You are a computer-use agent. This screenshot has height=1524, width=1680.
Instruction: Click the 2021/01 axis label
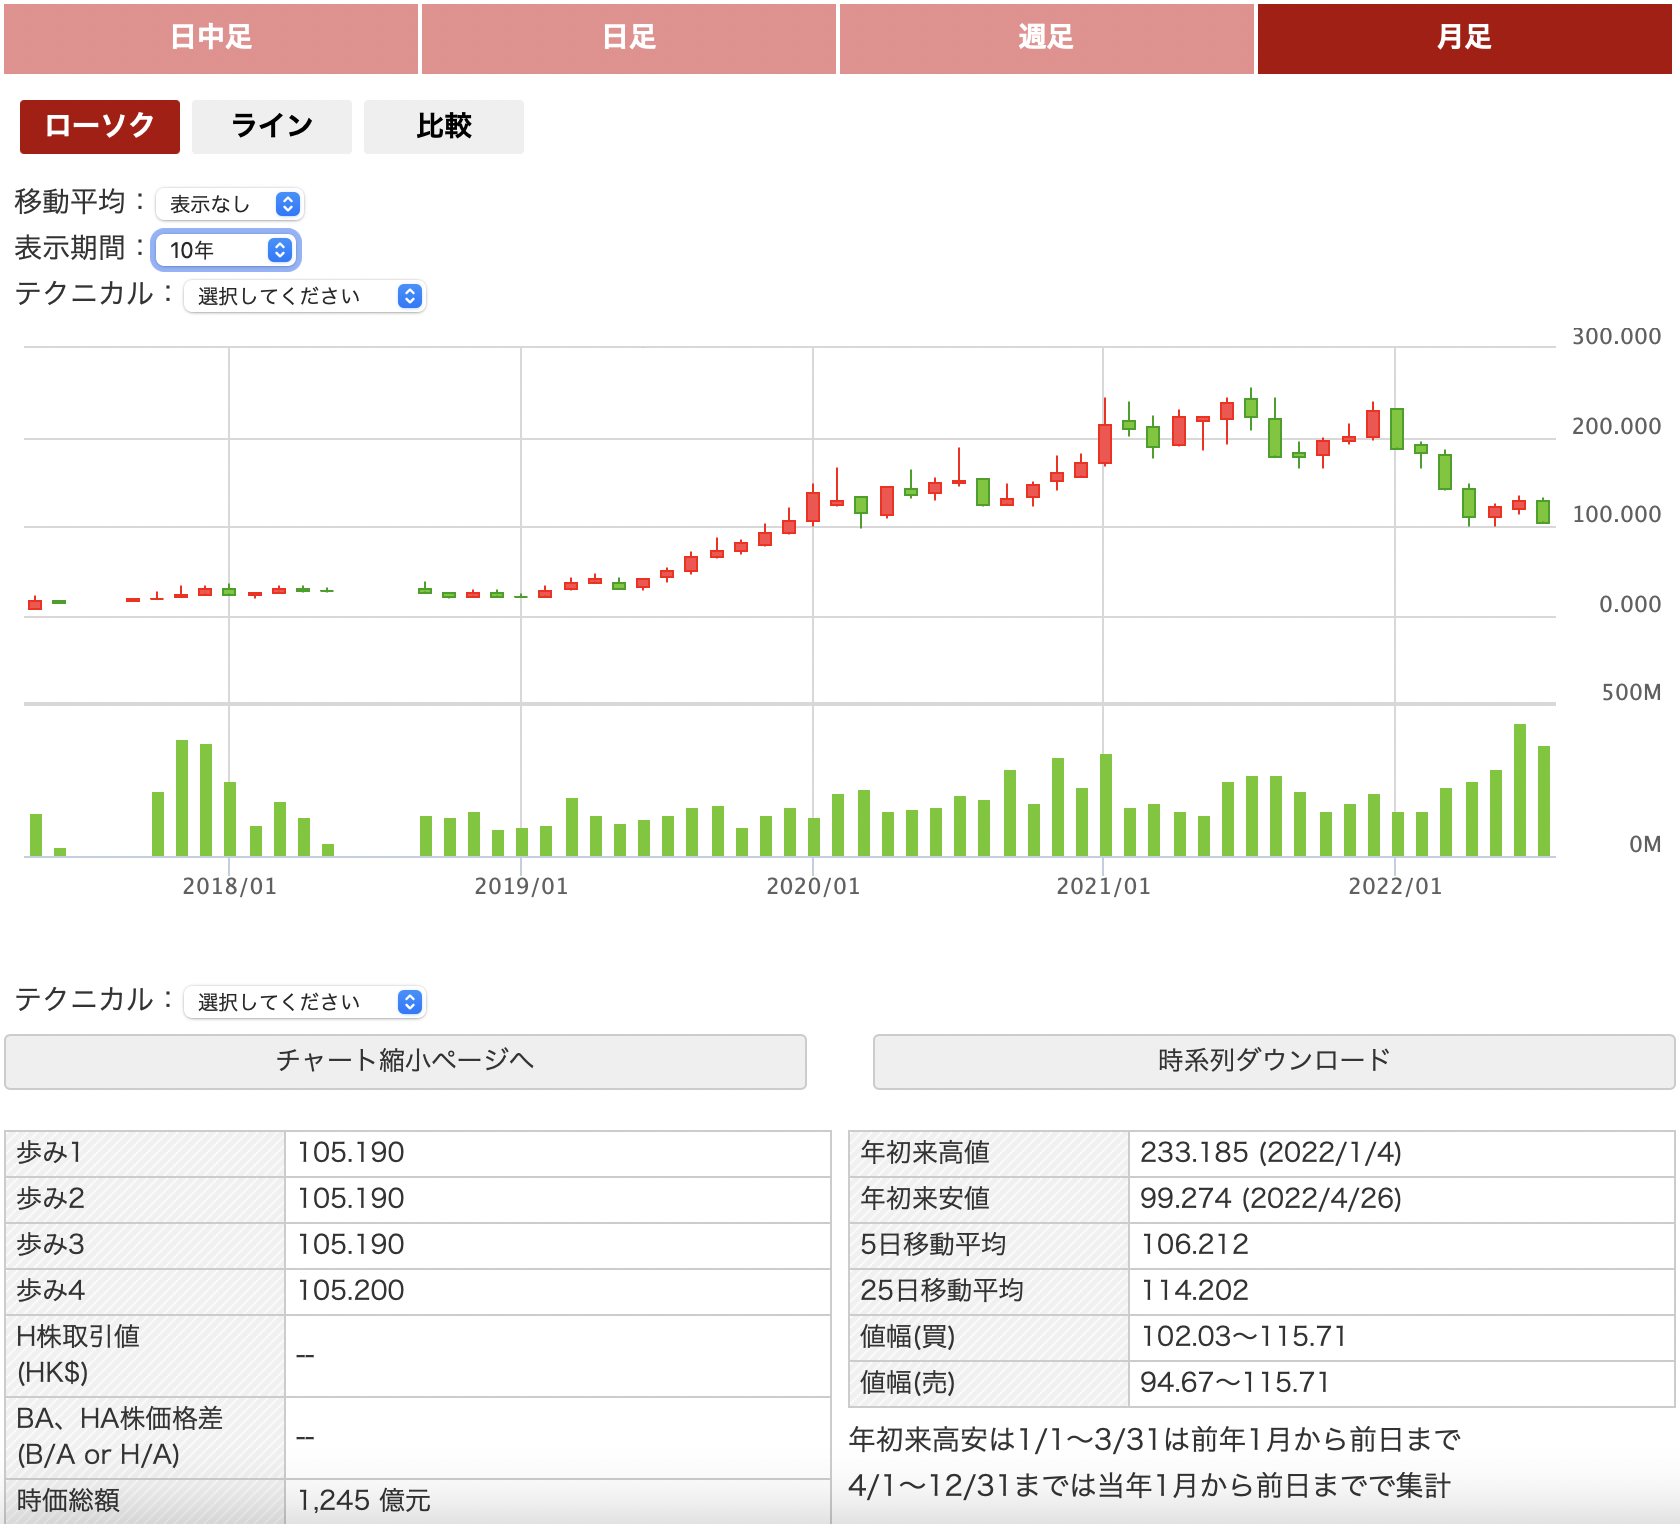click(1103, 886)
